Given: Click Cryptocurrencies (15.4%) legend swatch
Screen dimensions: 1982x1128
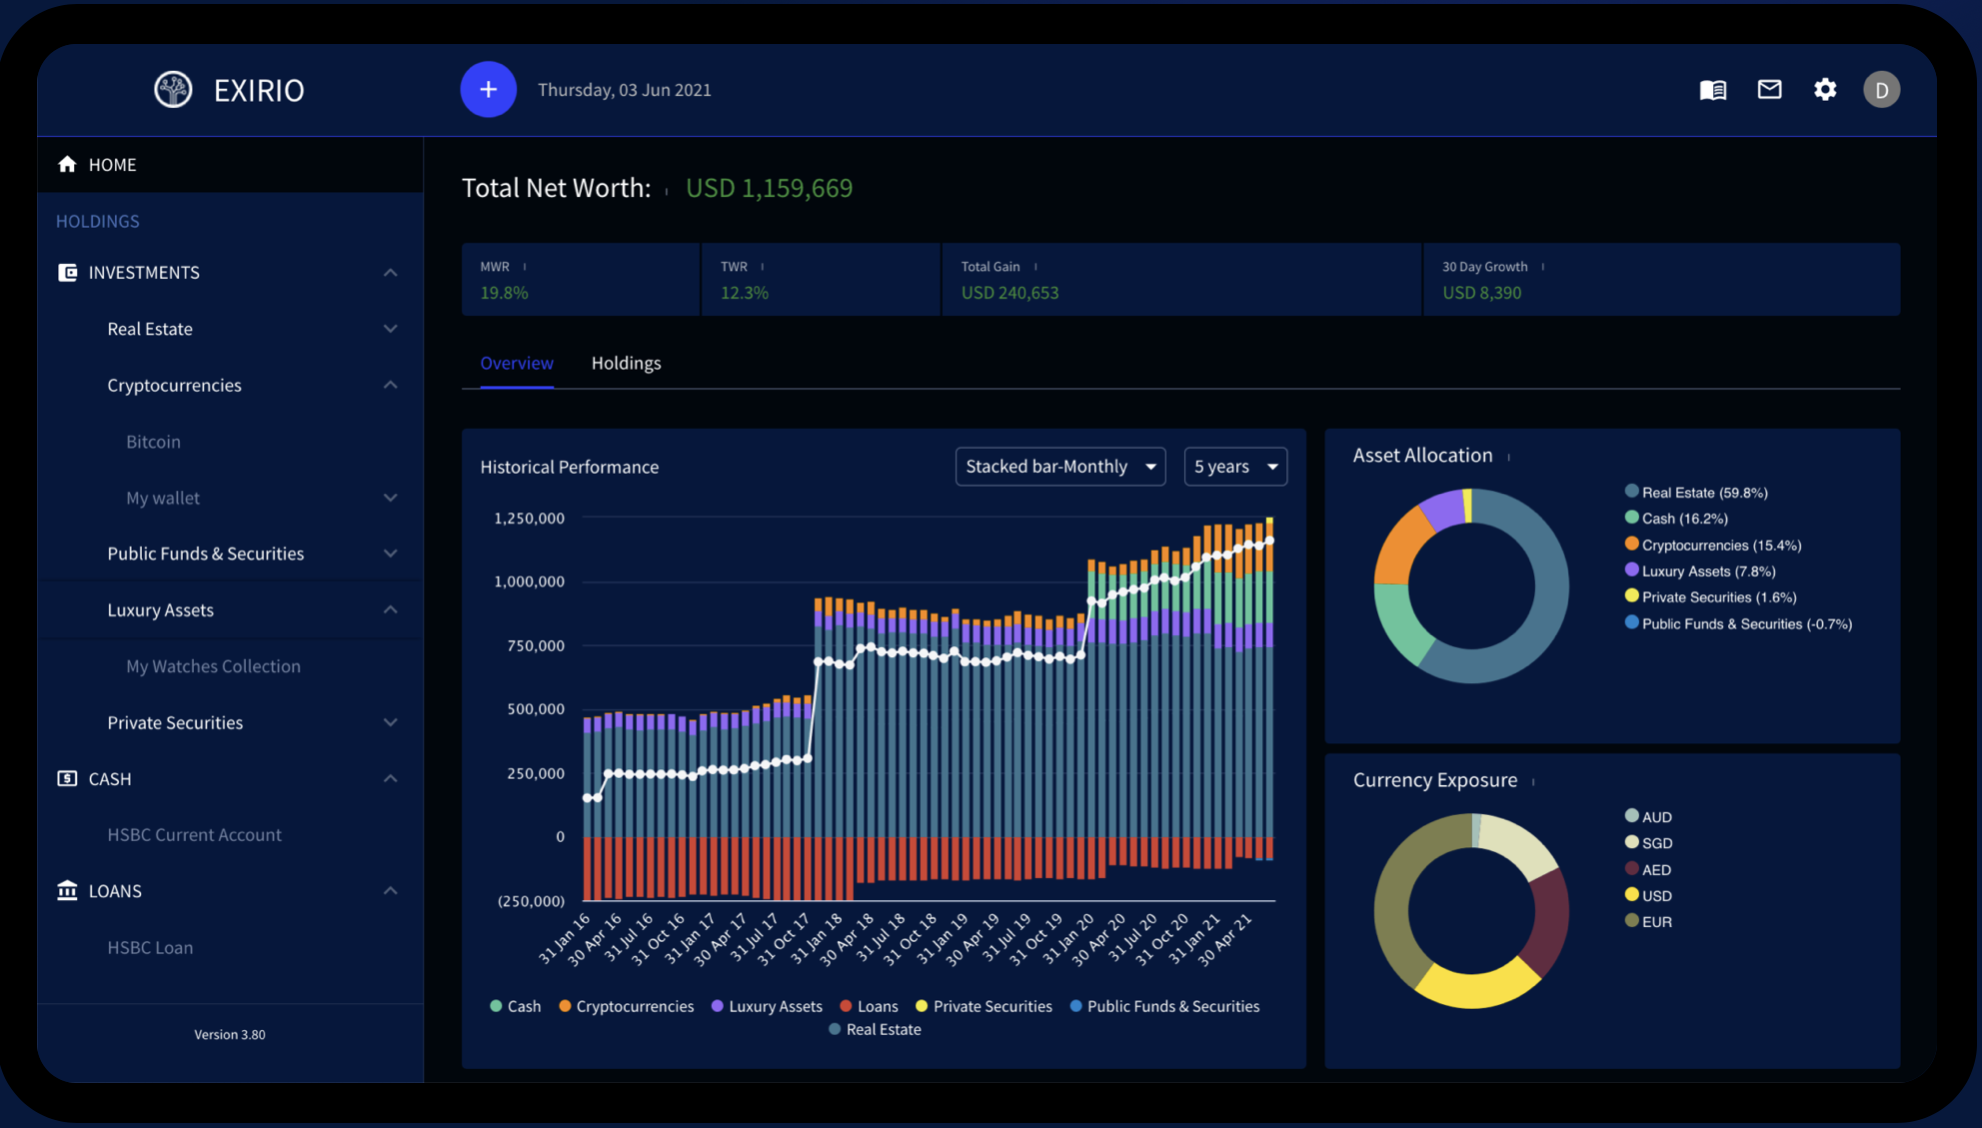Looking at the screenshot, I should pos(1632,544).
